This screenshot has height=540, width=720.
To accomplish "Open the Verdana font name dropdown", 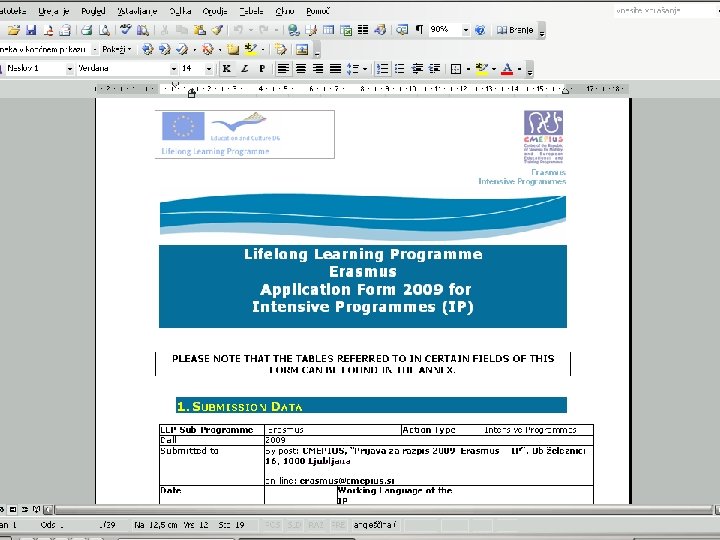I will 174,69.
